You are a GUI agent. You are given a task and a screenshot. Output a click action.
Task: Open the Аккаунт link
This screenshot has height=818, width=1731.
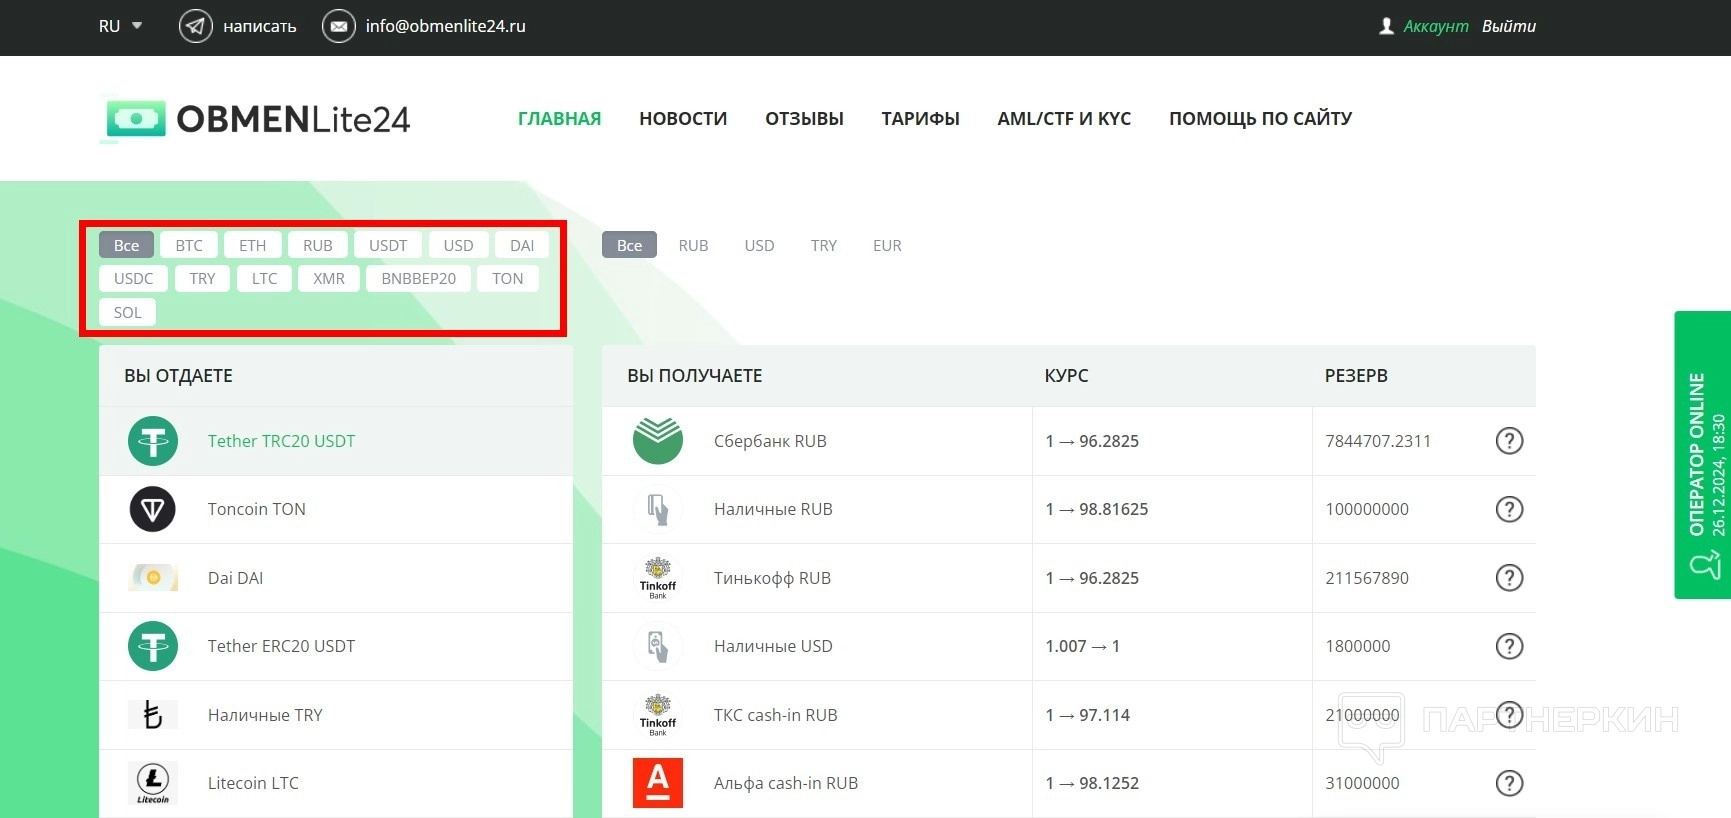(1436, 26)
